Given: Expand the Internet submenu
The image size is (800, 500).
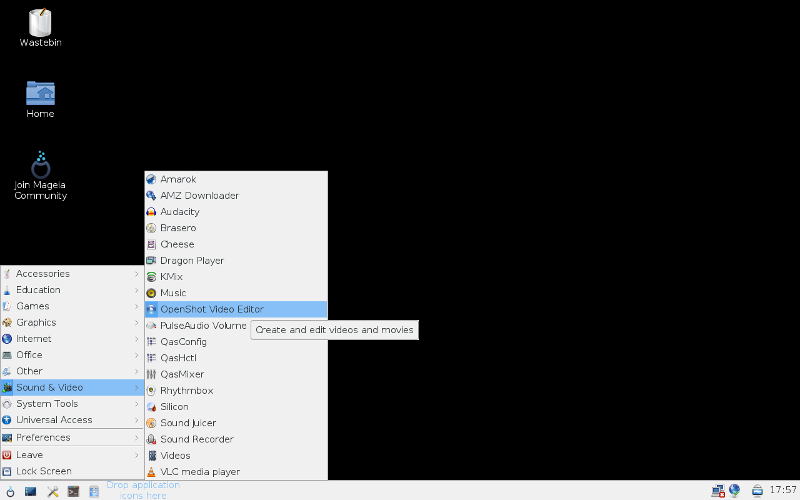Looking at the screenshot, I should 72,339.
